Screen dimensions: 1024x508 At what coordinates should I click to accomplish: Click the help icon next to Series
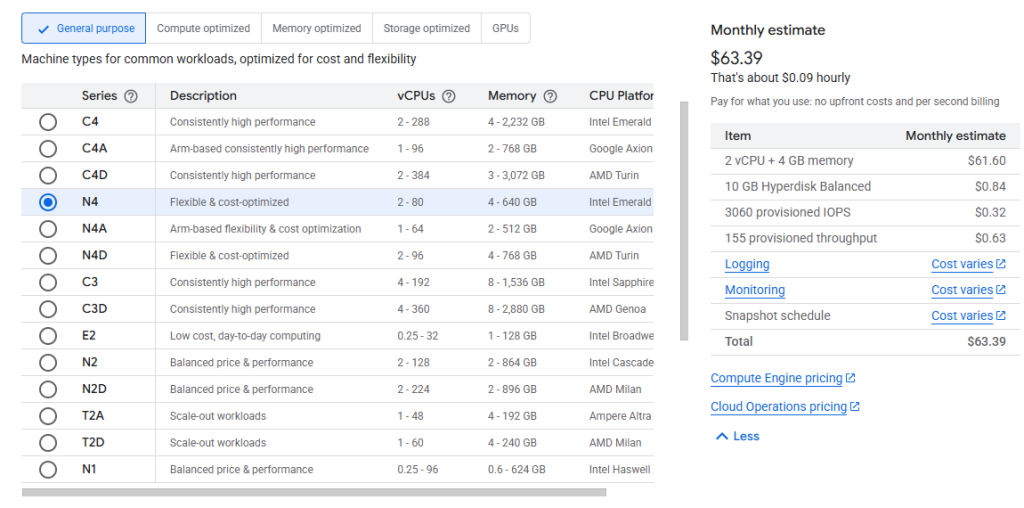tap(131, 96)
